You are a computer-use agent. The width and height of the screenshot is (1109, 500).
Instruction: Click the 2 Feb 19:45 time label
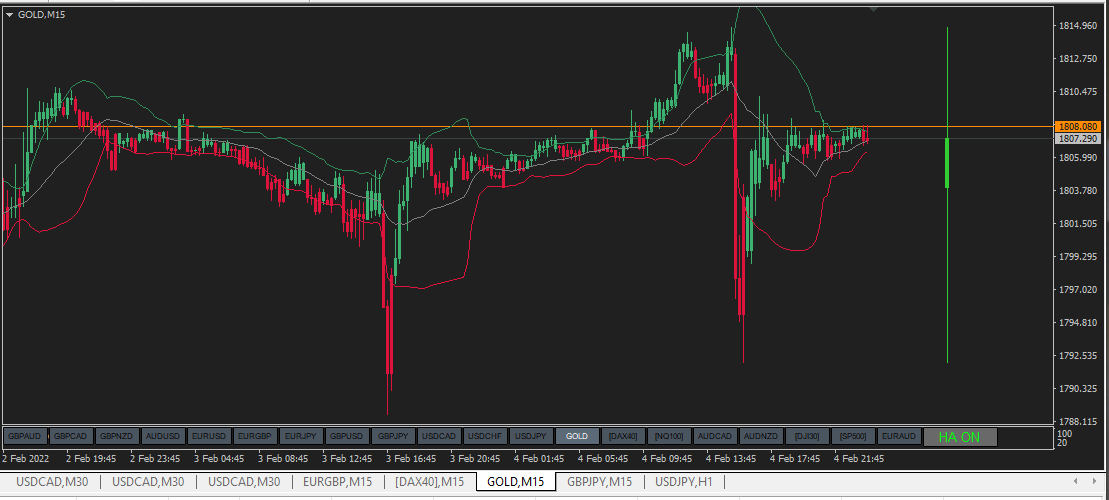(x=91, y=458)
